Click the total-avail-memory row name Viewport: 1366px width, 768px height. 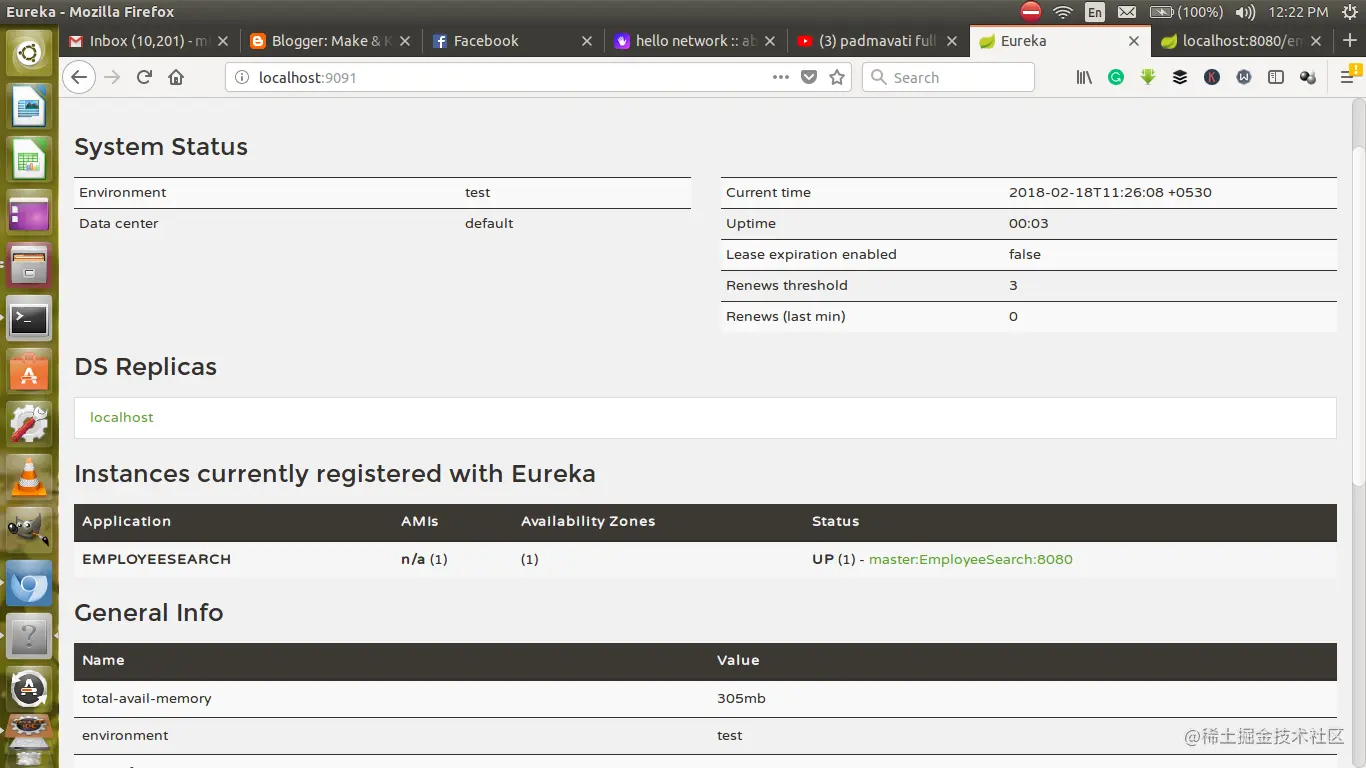pyautogui.click(x=147, y=698)
